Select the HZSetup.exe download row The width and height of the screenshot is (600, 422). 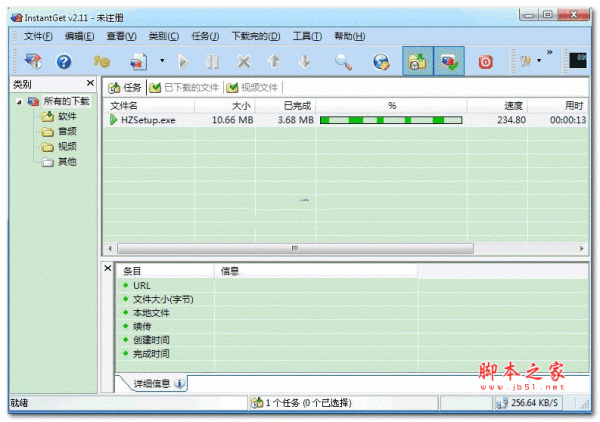click(346, 120)
